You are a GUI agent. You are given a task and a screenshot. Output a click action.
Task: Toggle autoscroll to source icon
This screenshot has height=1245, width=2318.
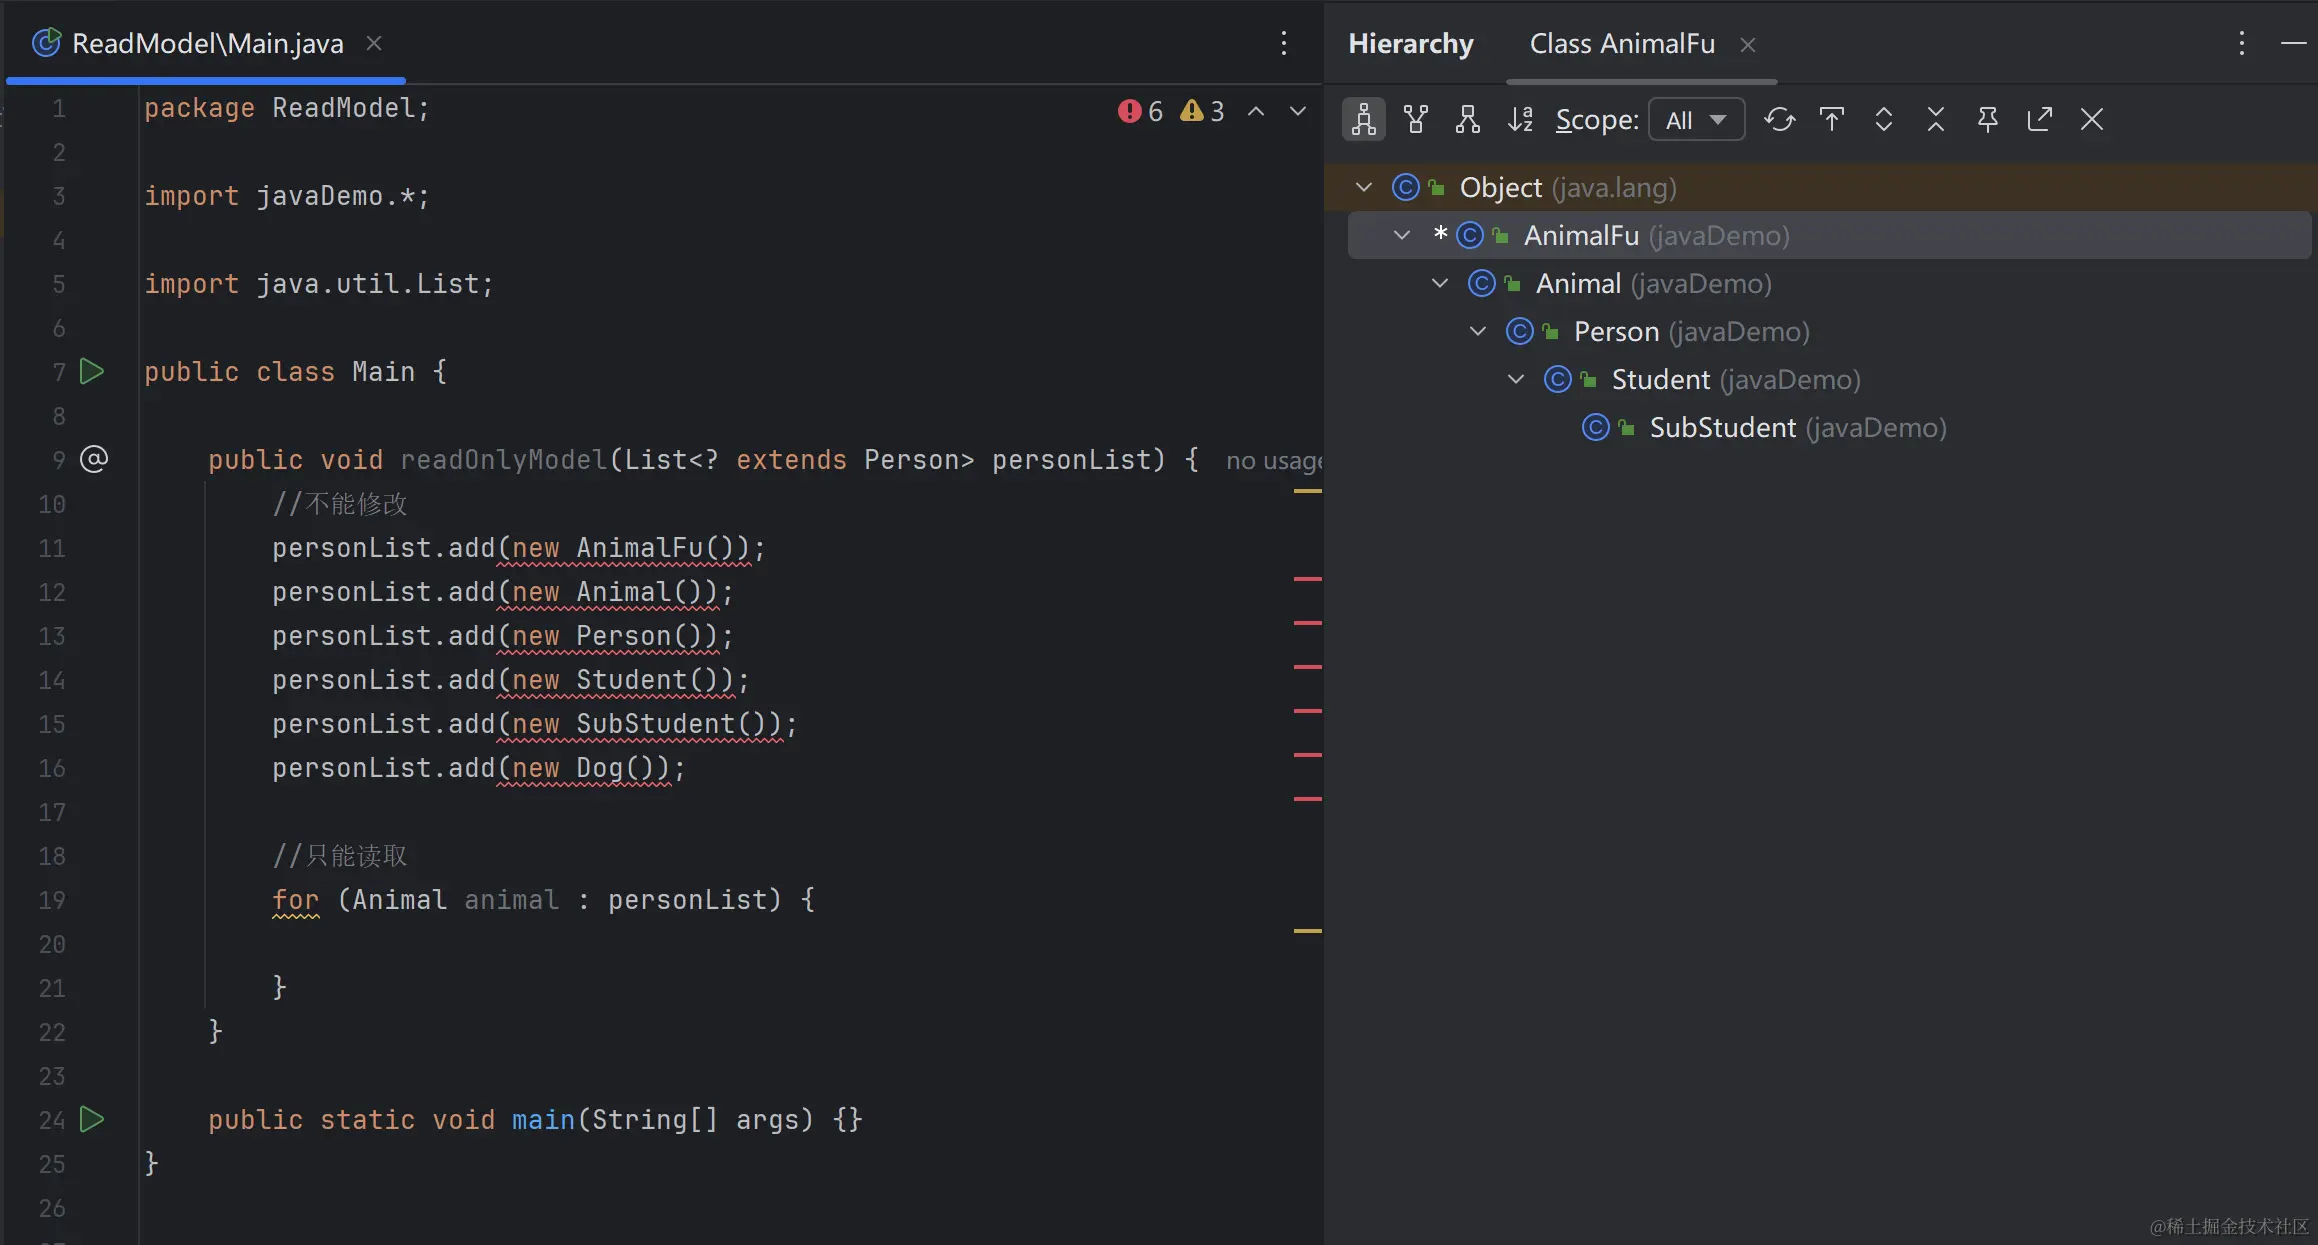point(1831,120)
